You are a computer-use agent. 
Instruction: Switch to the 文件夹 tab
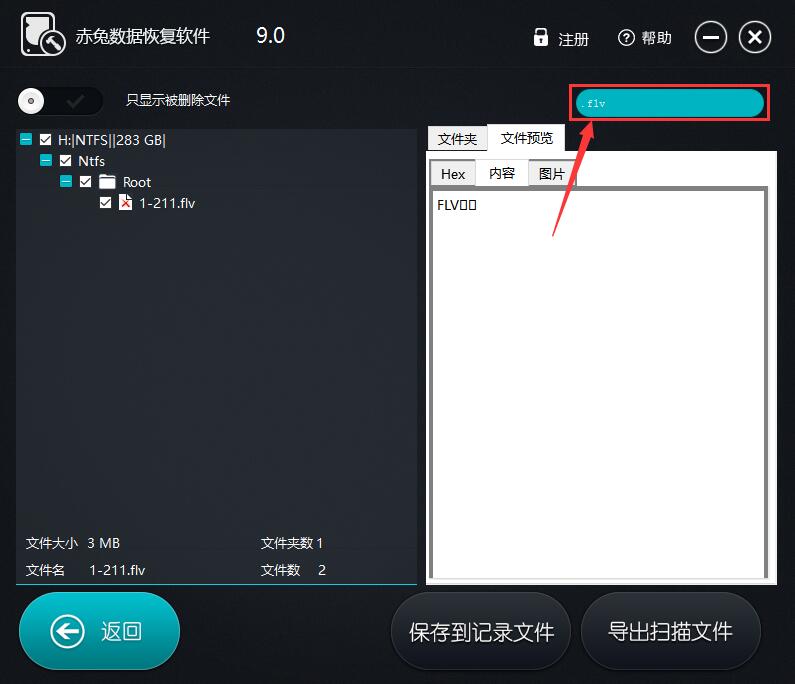(457, 138)
